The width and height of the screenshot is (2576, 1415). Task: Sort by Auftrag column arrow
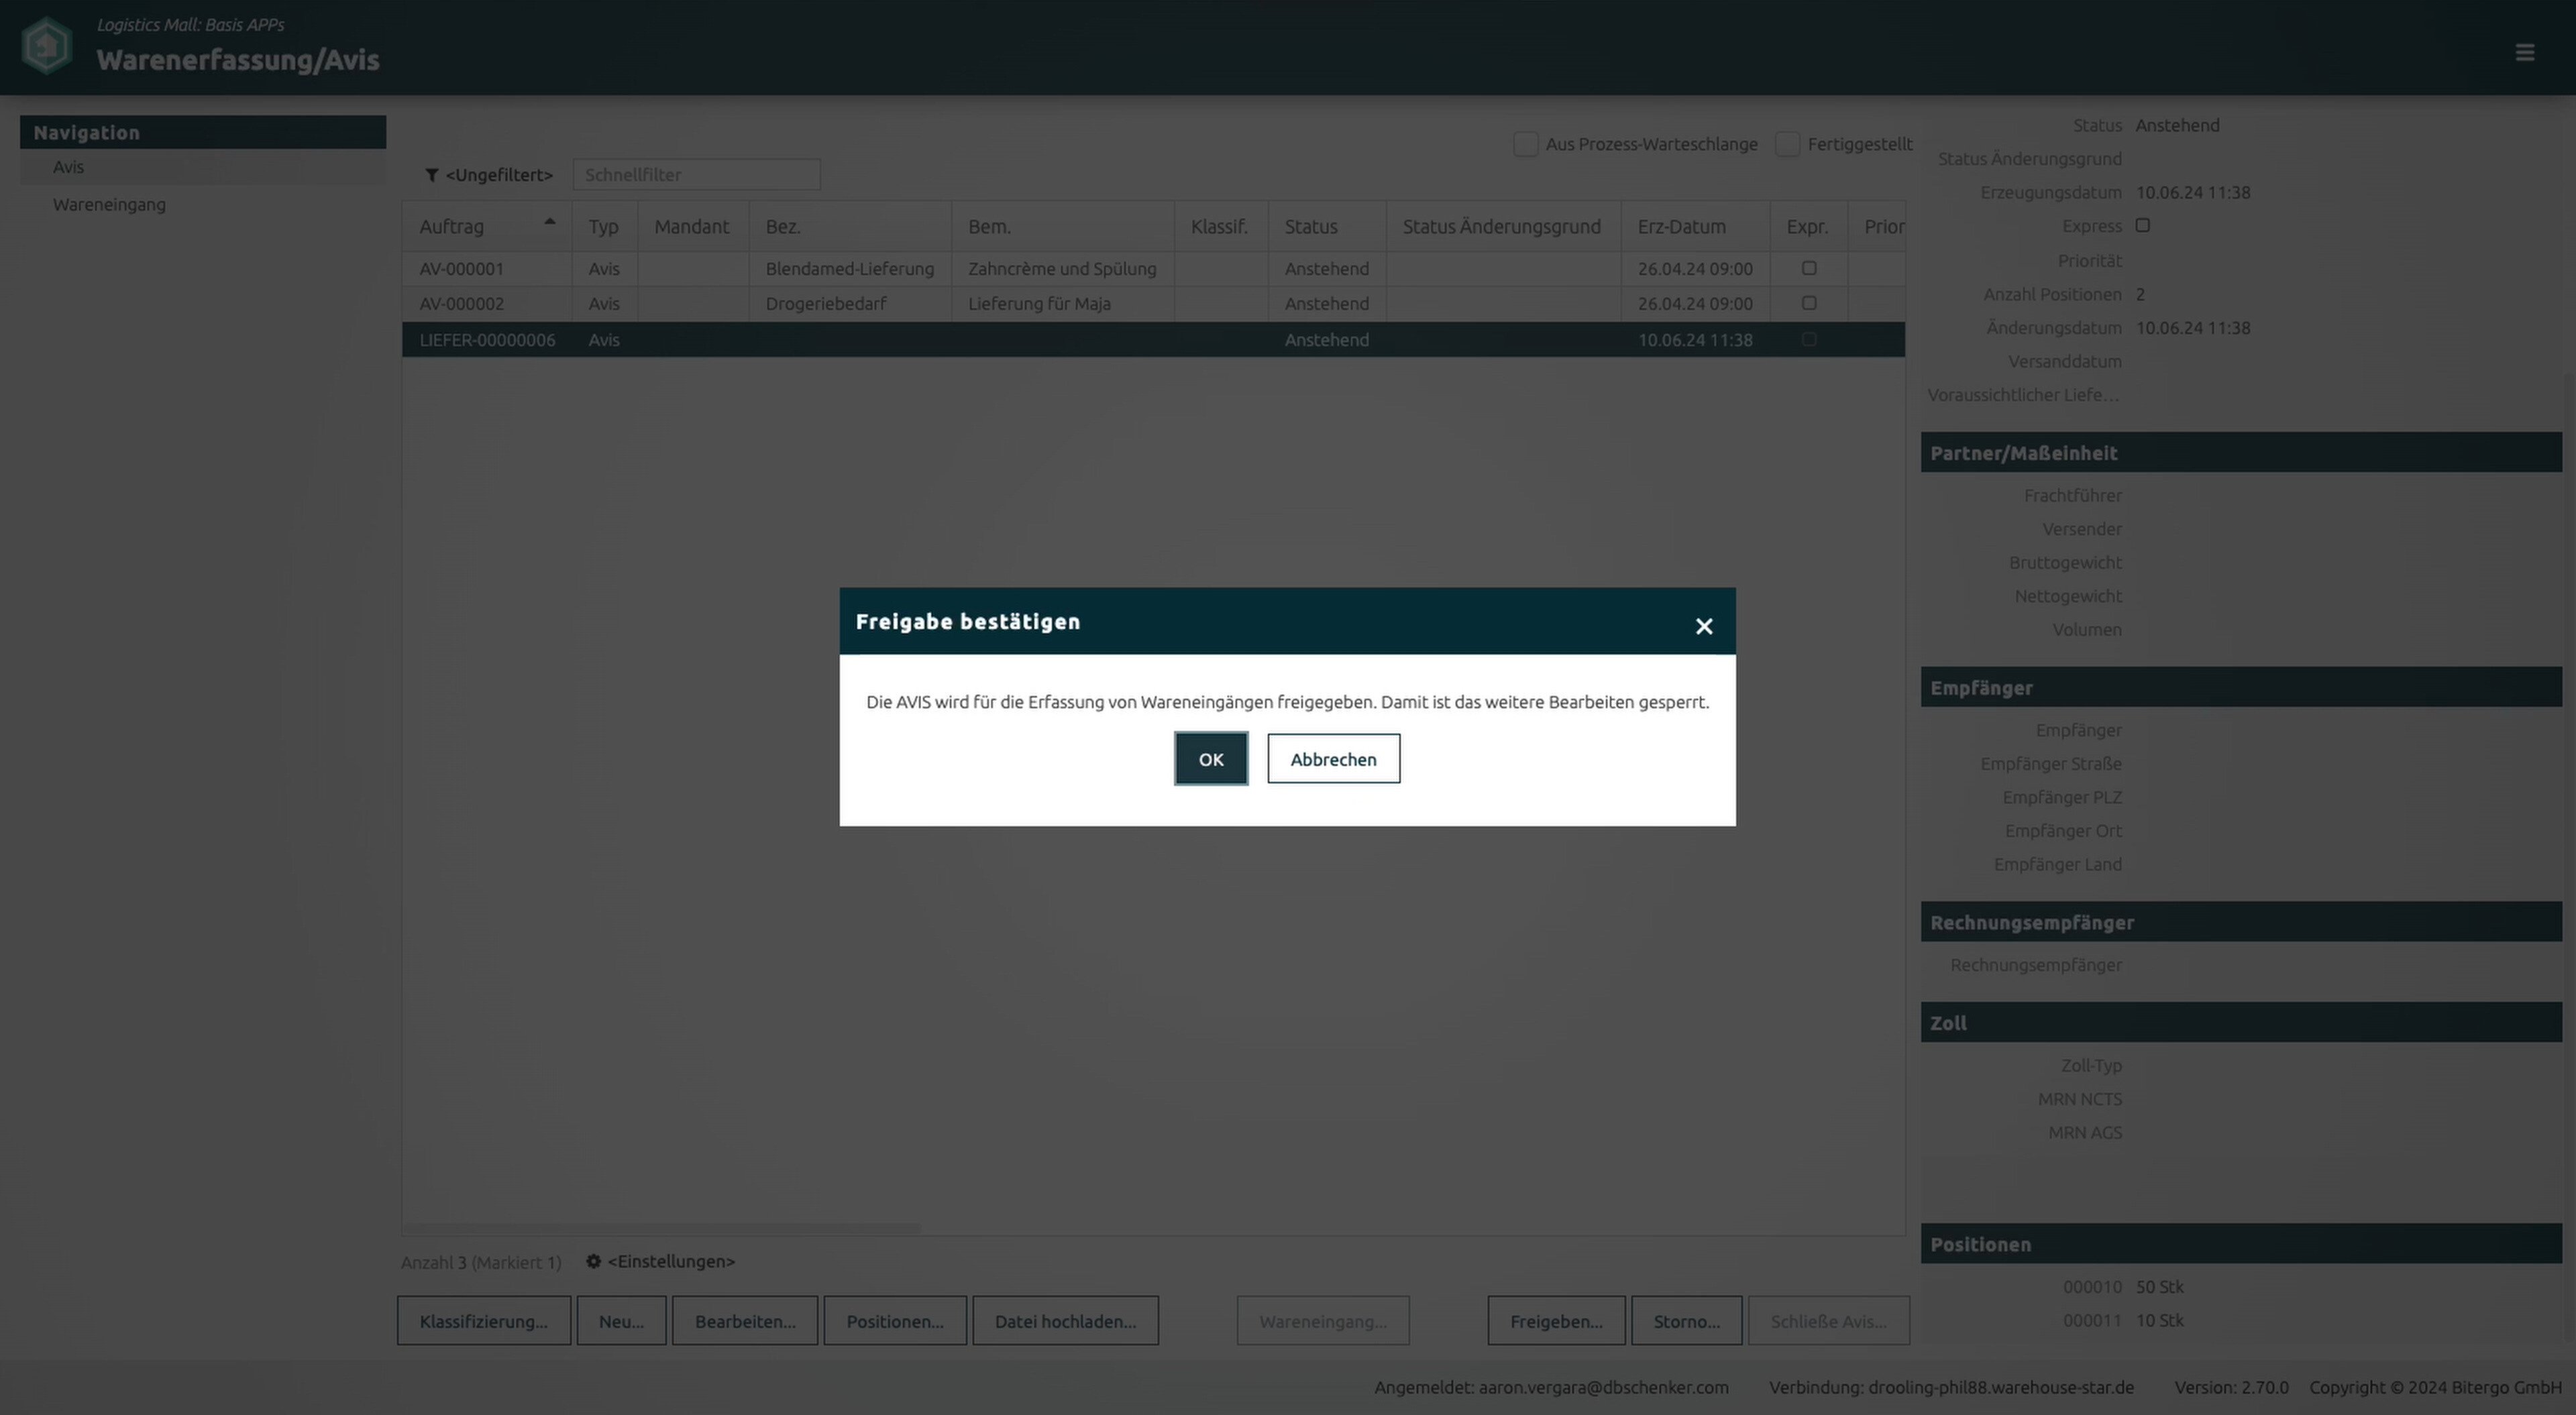click(549, 221)
